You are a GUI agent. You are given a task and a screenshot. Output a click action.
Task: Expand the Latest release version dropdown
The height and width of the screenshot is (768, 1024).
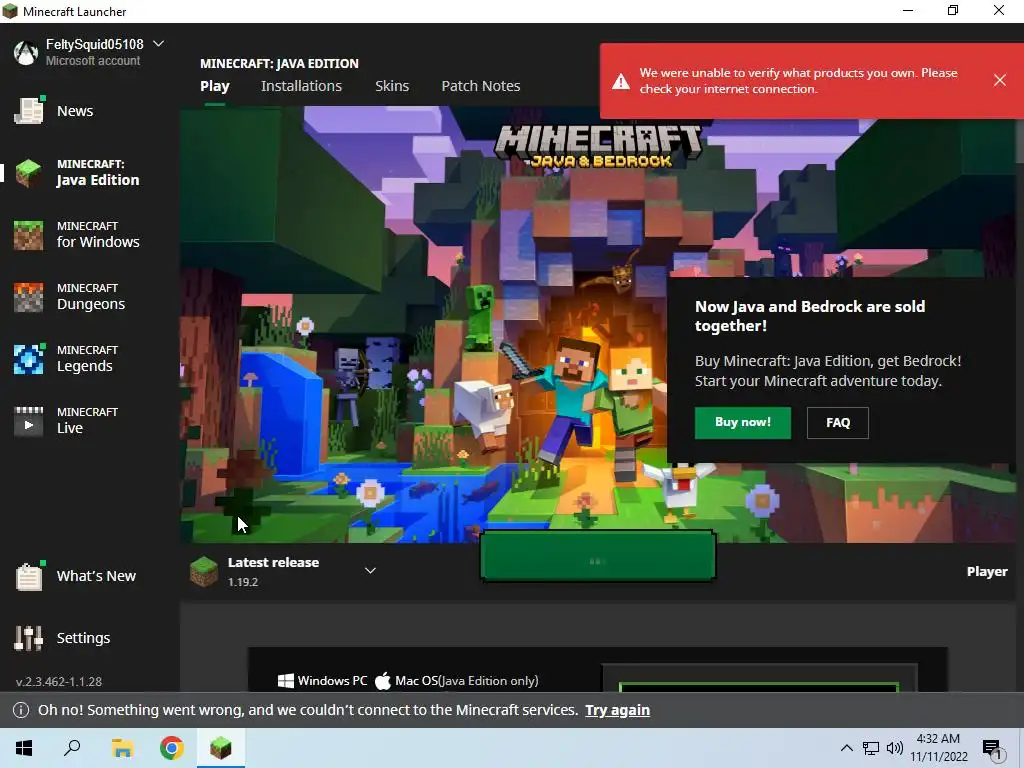coord(370,571)
